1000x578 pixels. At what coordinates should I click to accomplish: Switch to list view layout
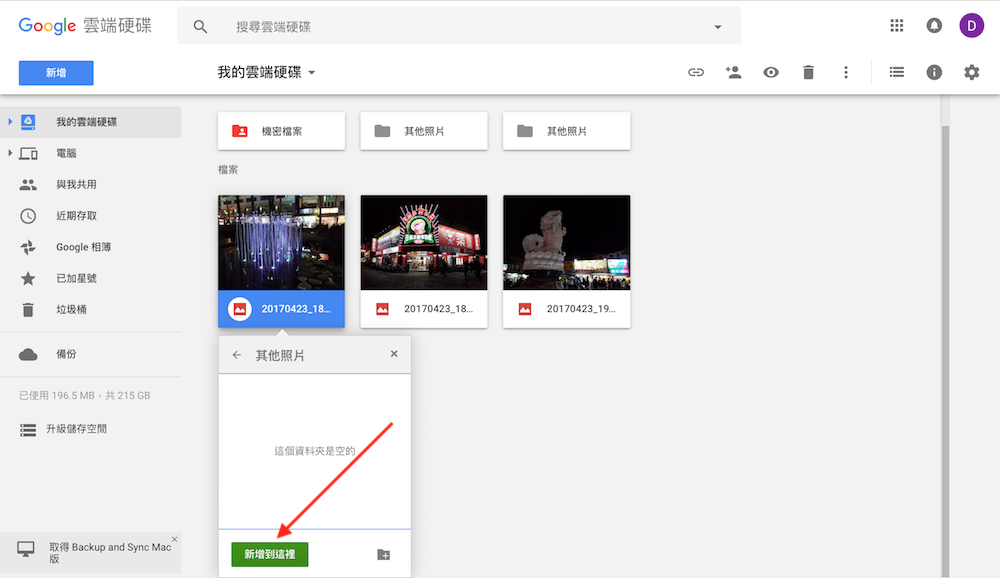[897, 72]
